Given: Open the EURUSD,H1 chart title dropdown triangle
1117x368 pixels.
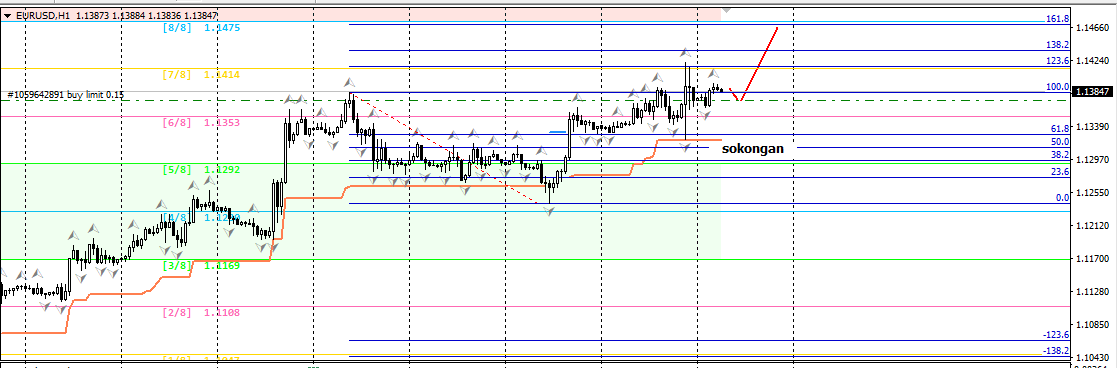Looking at the screenshot, I should (7, 15).
